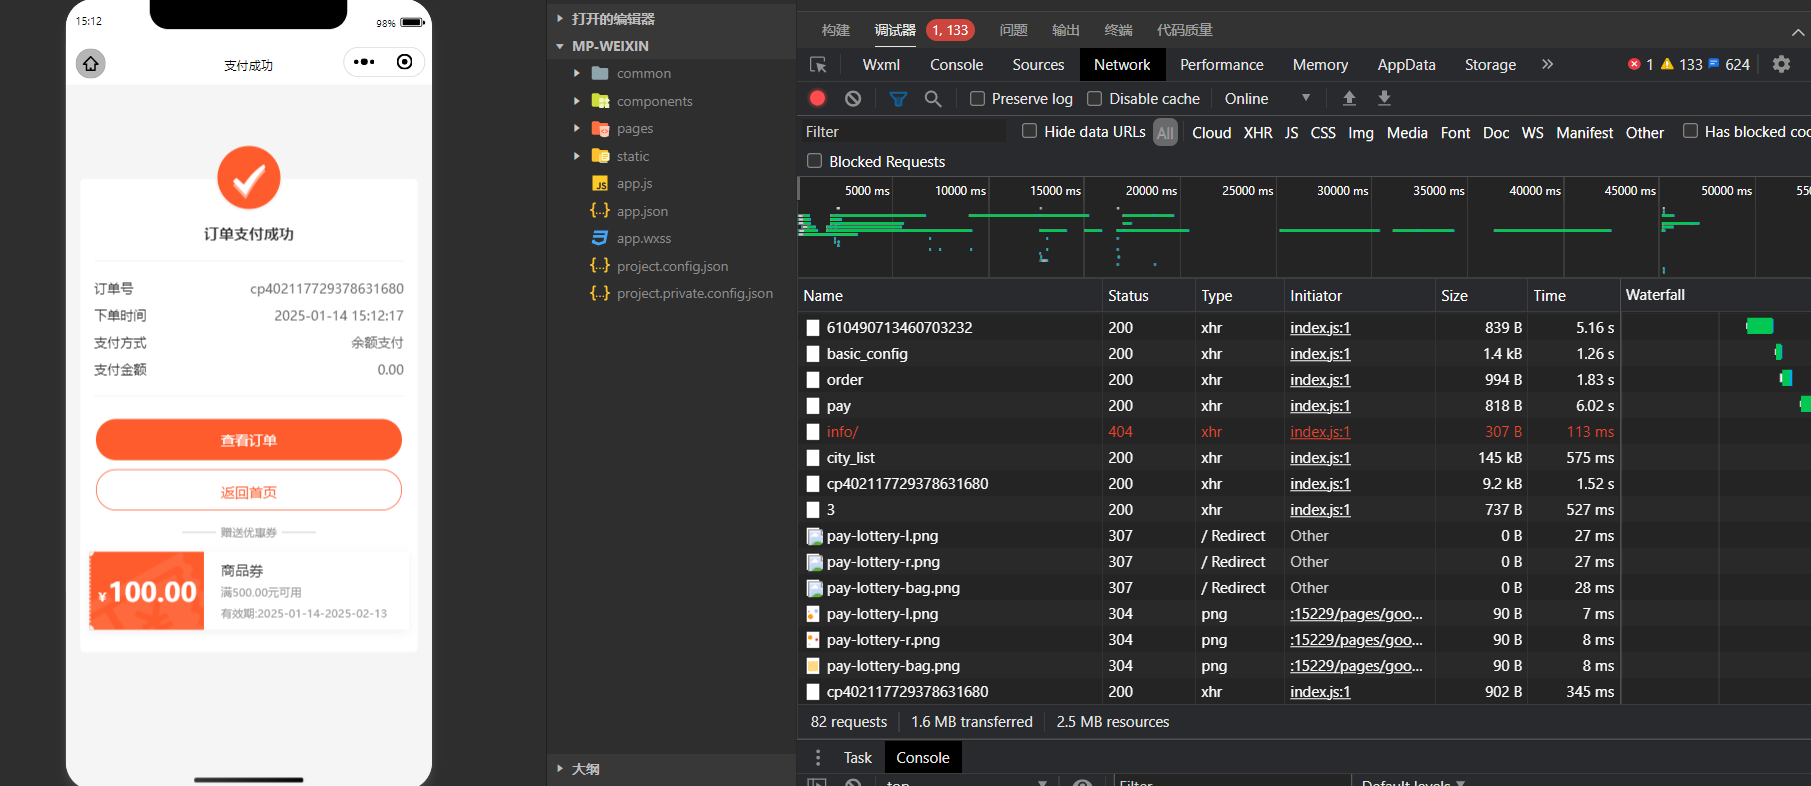The width and height of the screenshot is (1811, 786).
Task: Tap the capsule close circle in simulator
Action: (x=404, y=62)
